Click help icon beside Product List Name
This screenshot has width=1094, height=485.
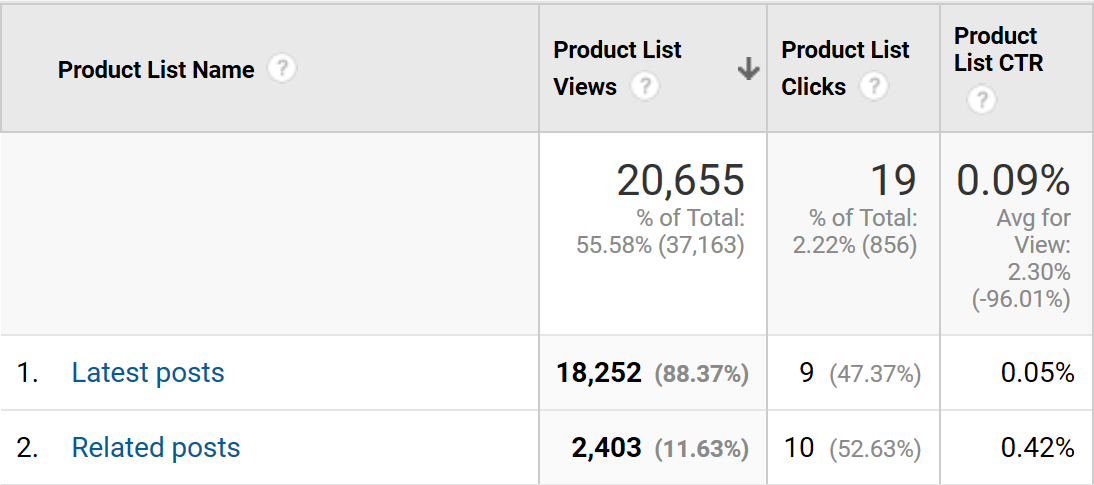[283, 69]
